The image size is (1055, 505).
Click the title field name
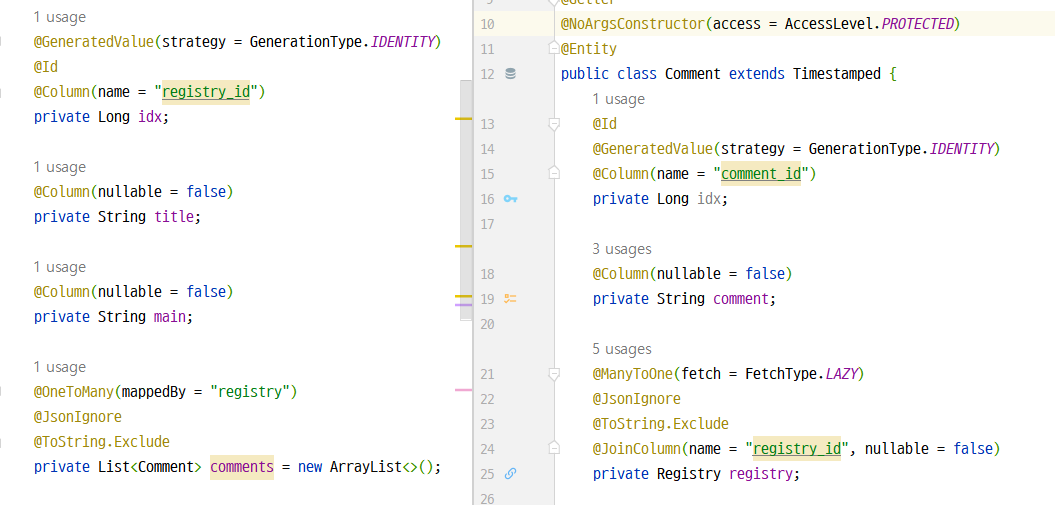(174, 217)
